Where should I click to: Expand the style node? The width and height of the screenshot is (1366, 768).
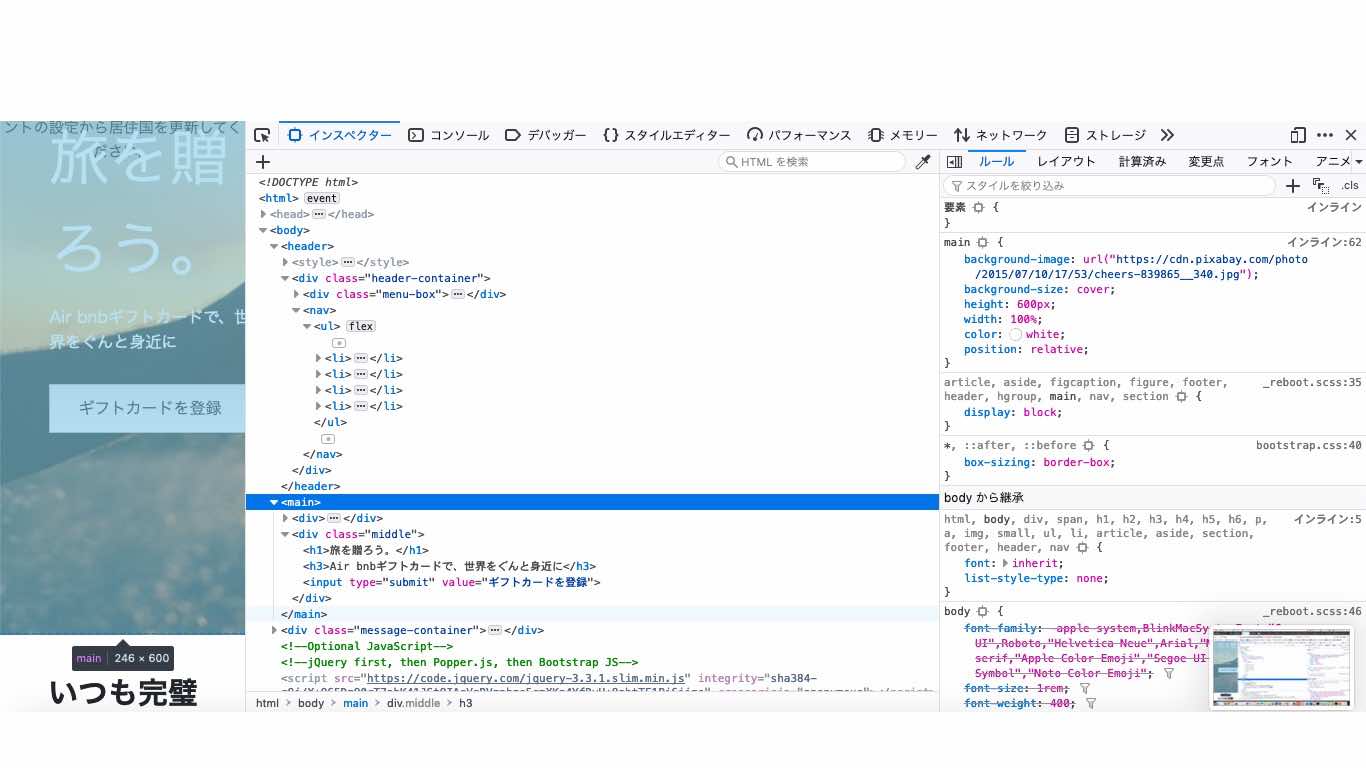(285, 262)
